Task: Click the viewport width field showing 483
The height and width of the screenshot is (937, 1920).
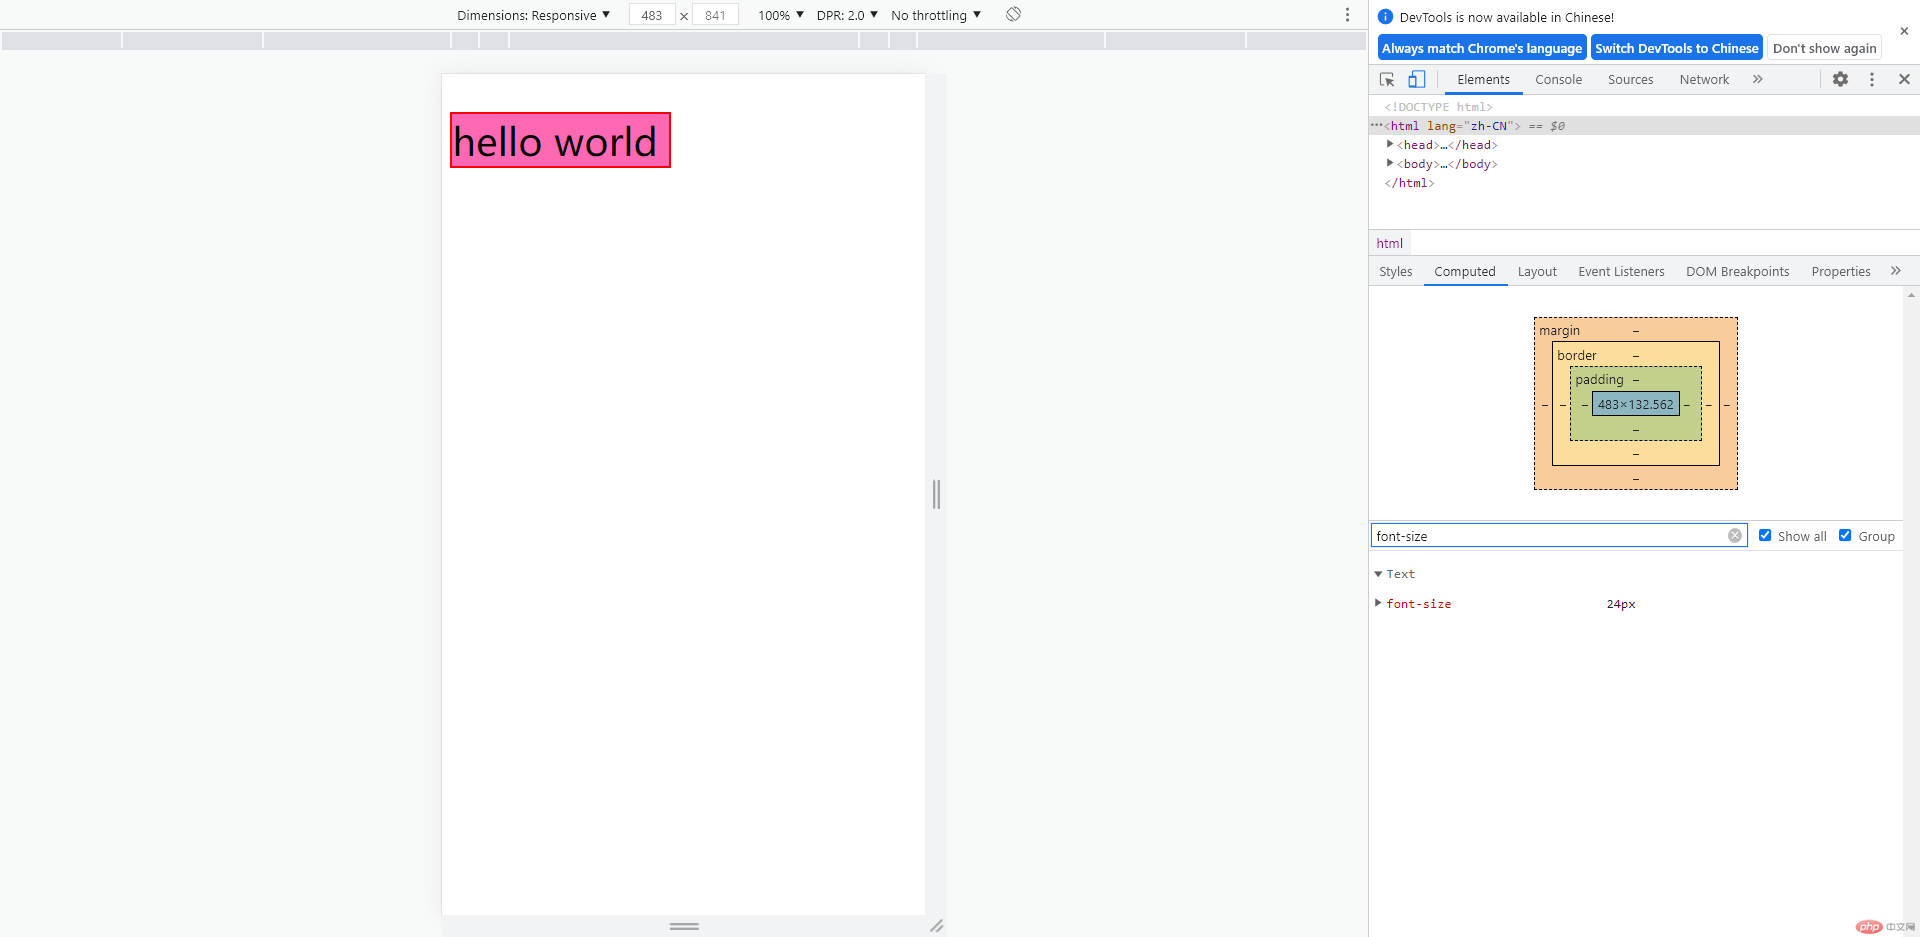Action: (652, 15)
